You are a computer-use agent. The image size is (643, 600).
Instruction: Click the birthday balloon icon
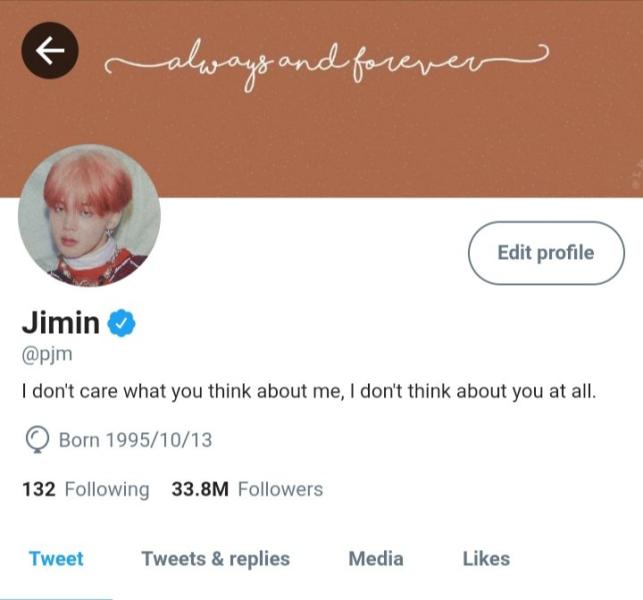37,440
